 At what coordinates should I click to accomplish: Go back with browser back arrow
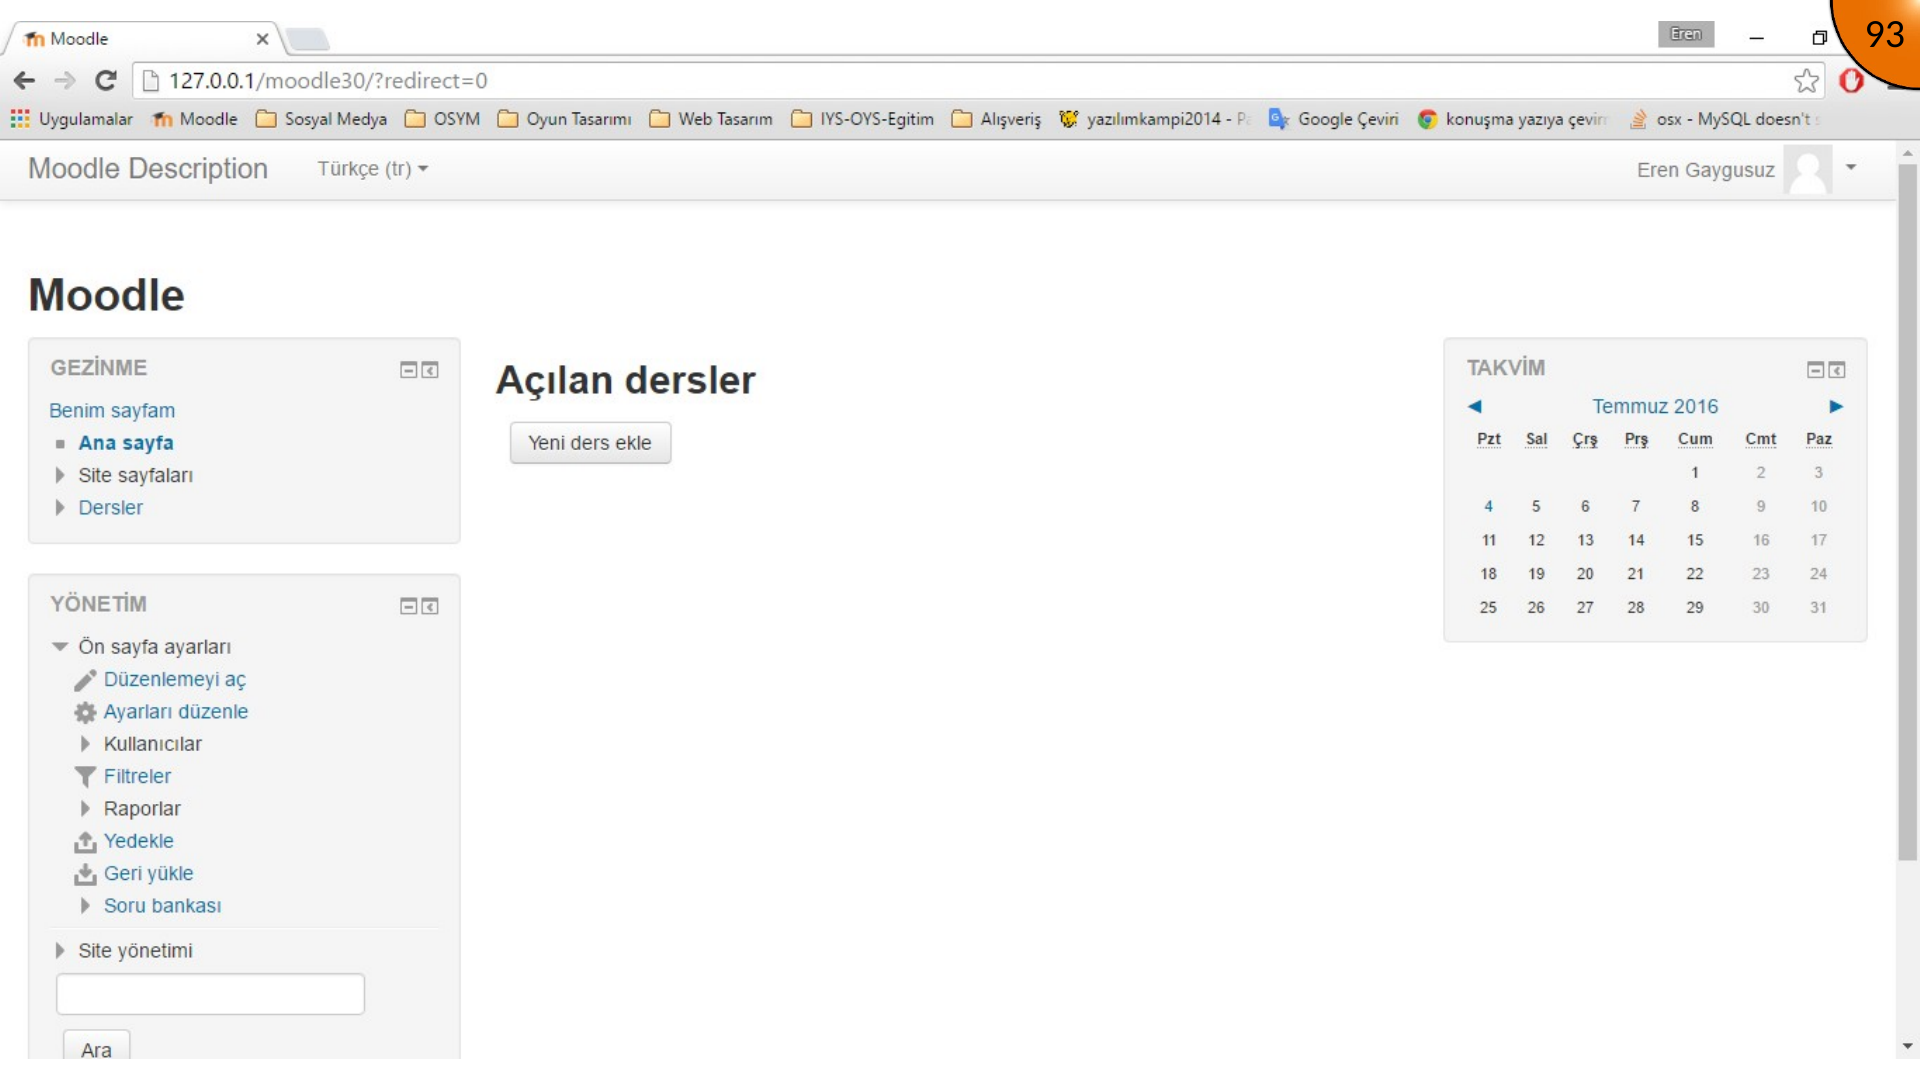(24, 80)
